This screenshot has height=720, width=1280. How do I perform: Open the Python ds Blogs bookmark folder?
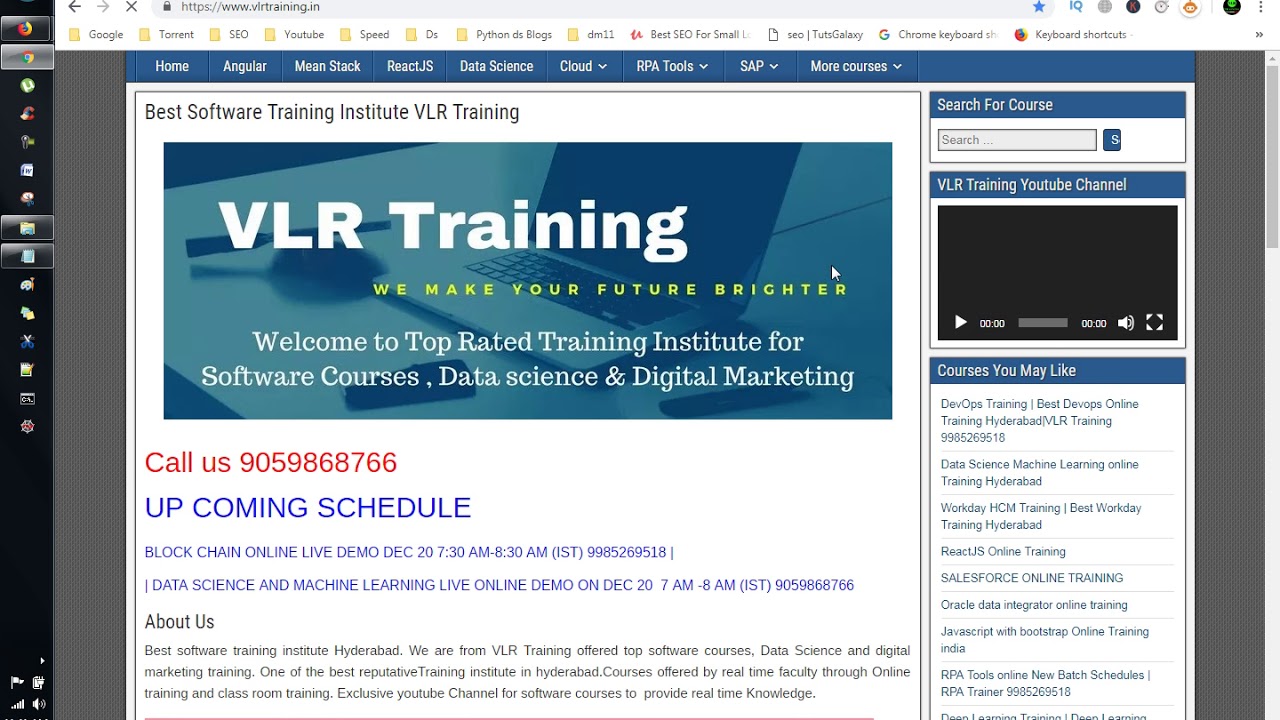pos(503,34)
